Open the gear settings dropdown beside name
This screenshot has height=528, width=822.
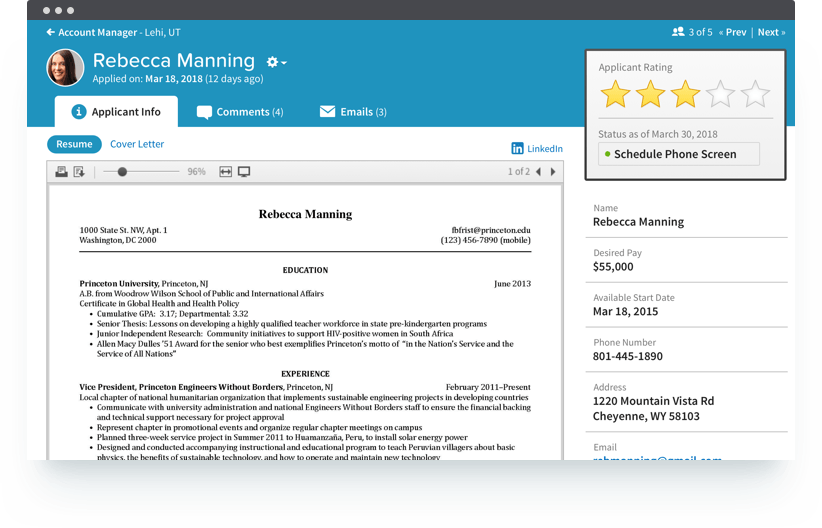(x=276, y=62)
